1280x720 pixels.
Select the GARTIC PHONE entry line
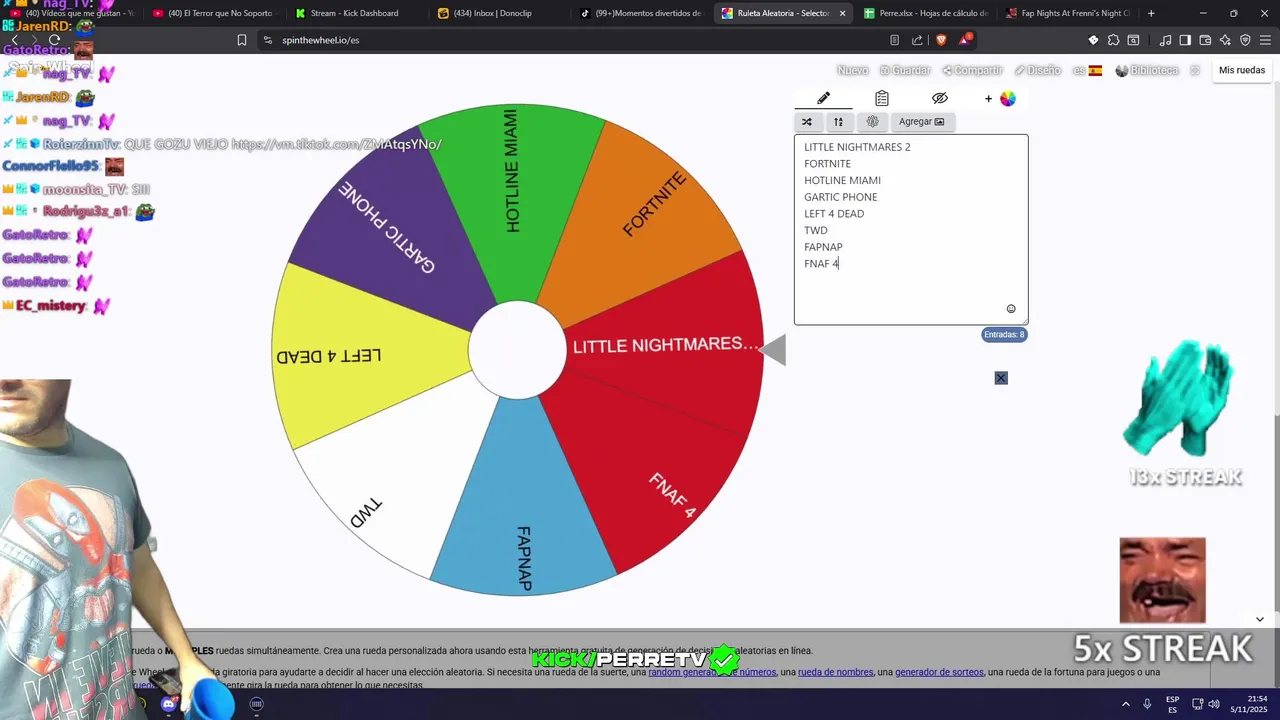[x=840, y=197]
